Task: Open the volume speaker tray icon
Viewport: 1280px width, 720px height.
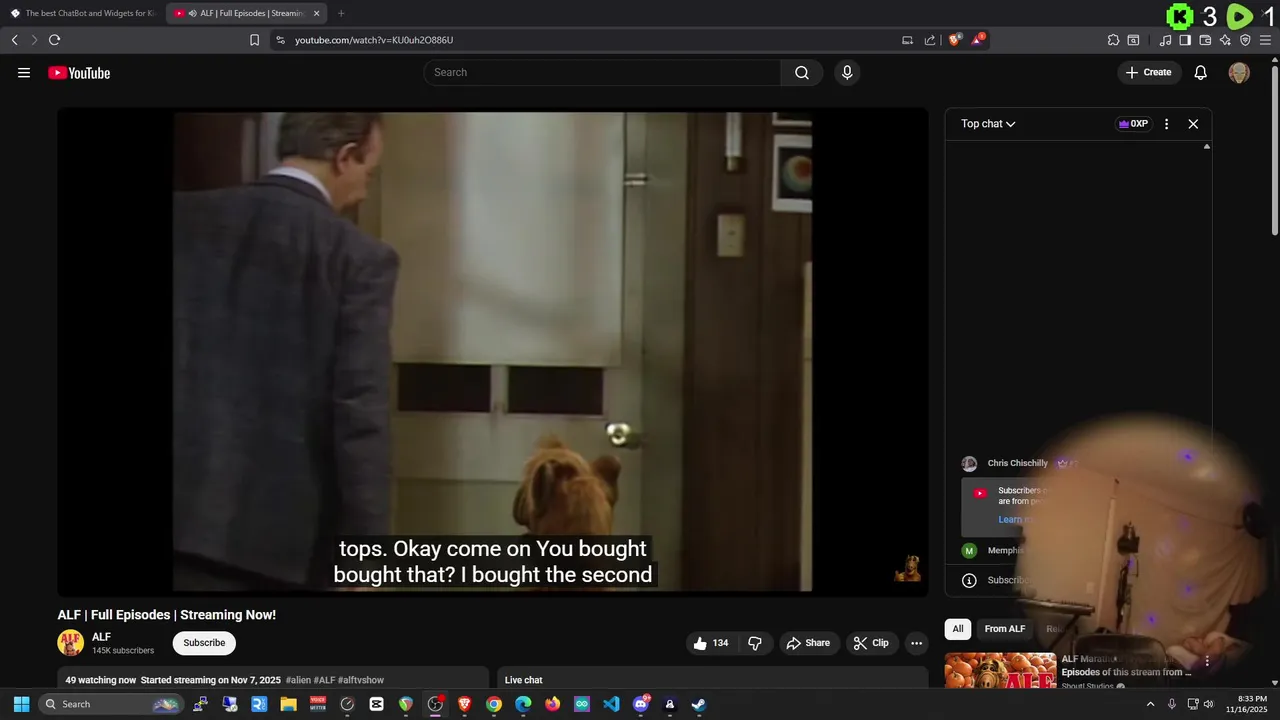Action: click(x=1208, y=704)
